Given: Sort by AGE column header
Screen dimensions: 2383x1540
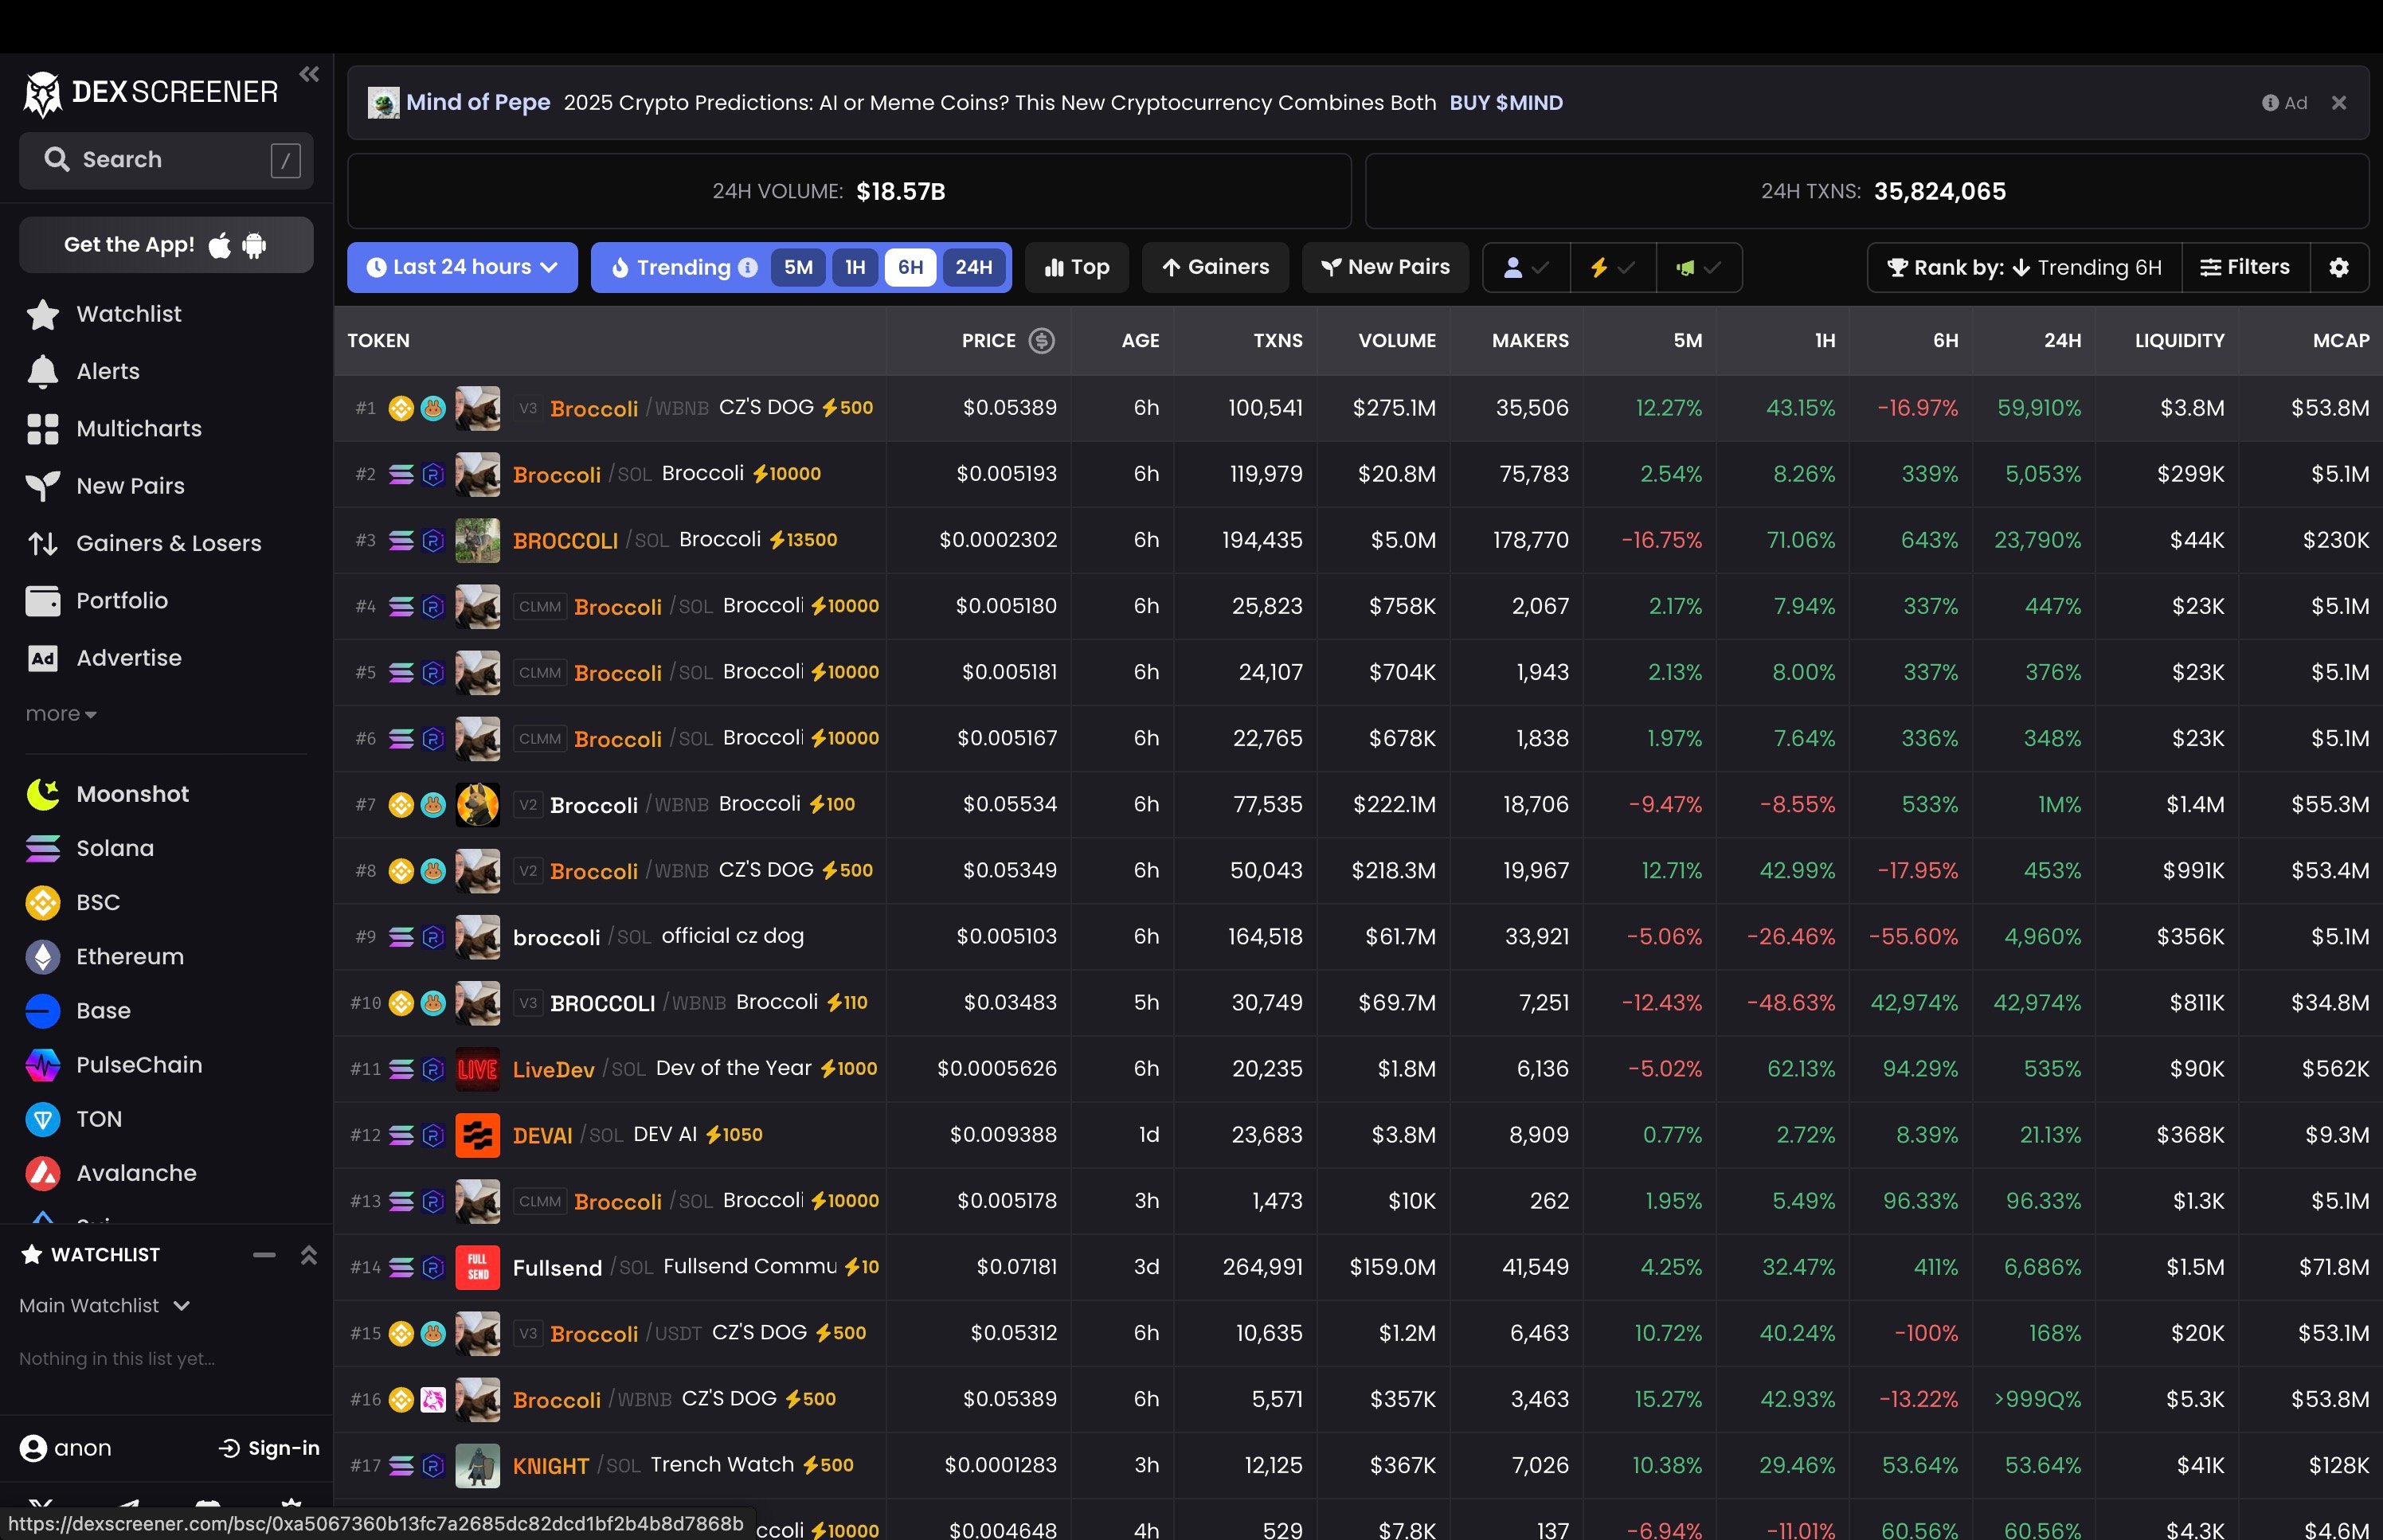Looking at the screenshot, I should click(x=1140, y=341).
